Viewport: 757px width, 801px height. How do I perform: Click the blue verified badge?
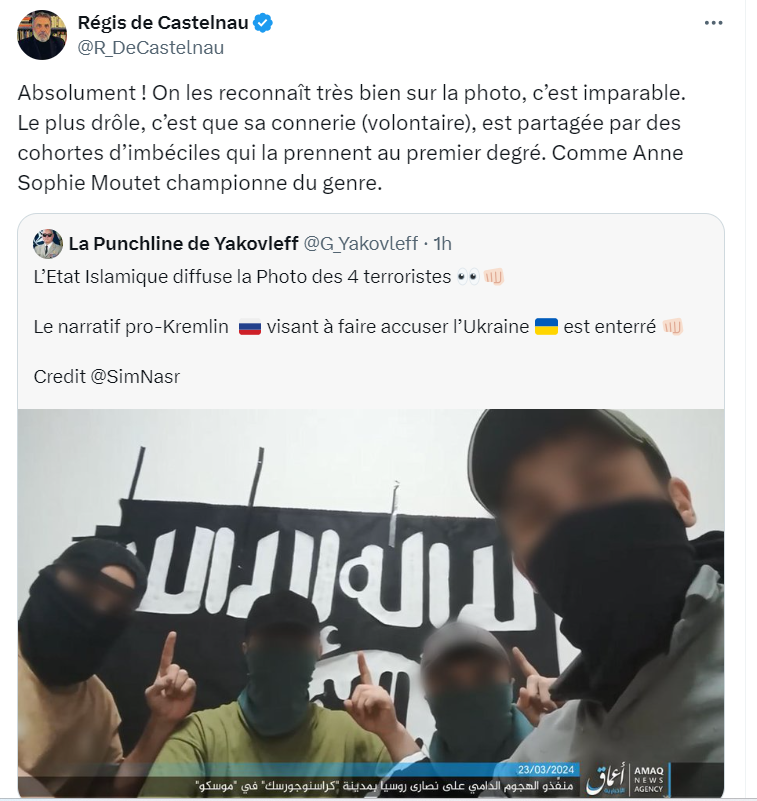(263, 23)
